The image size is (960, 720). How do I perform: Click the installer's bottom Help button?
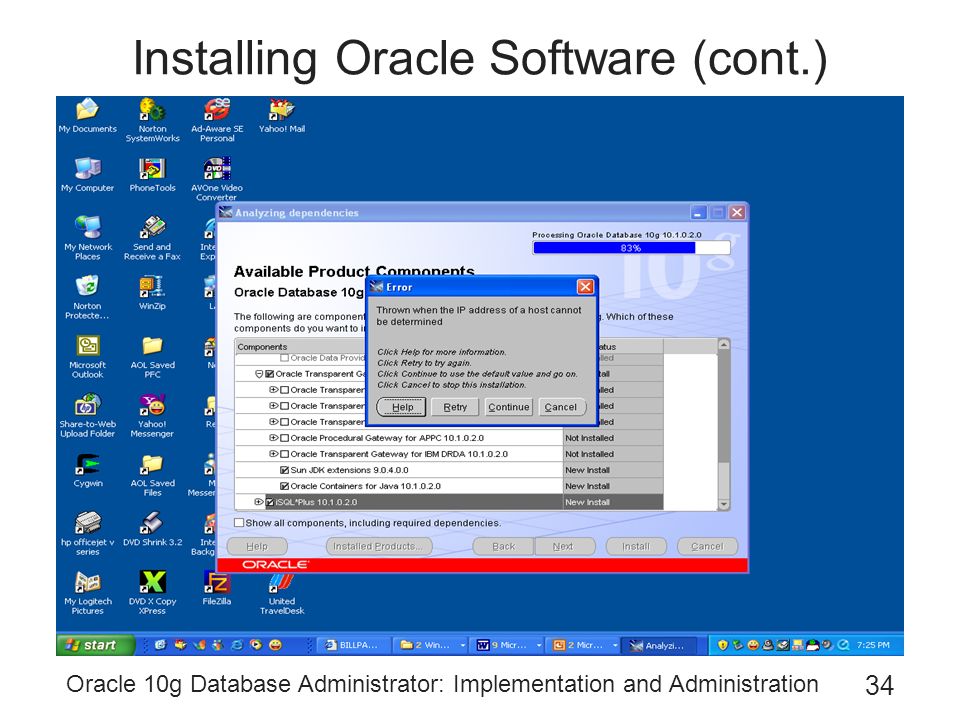click(x=257, y=546)
